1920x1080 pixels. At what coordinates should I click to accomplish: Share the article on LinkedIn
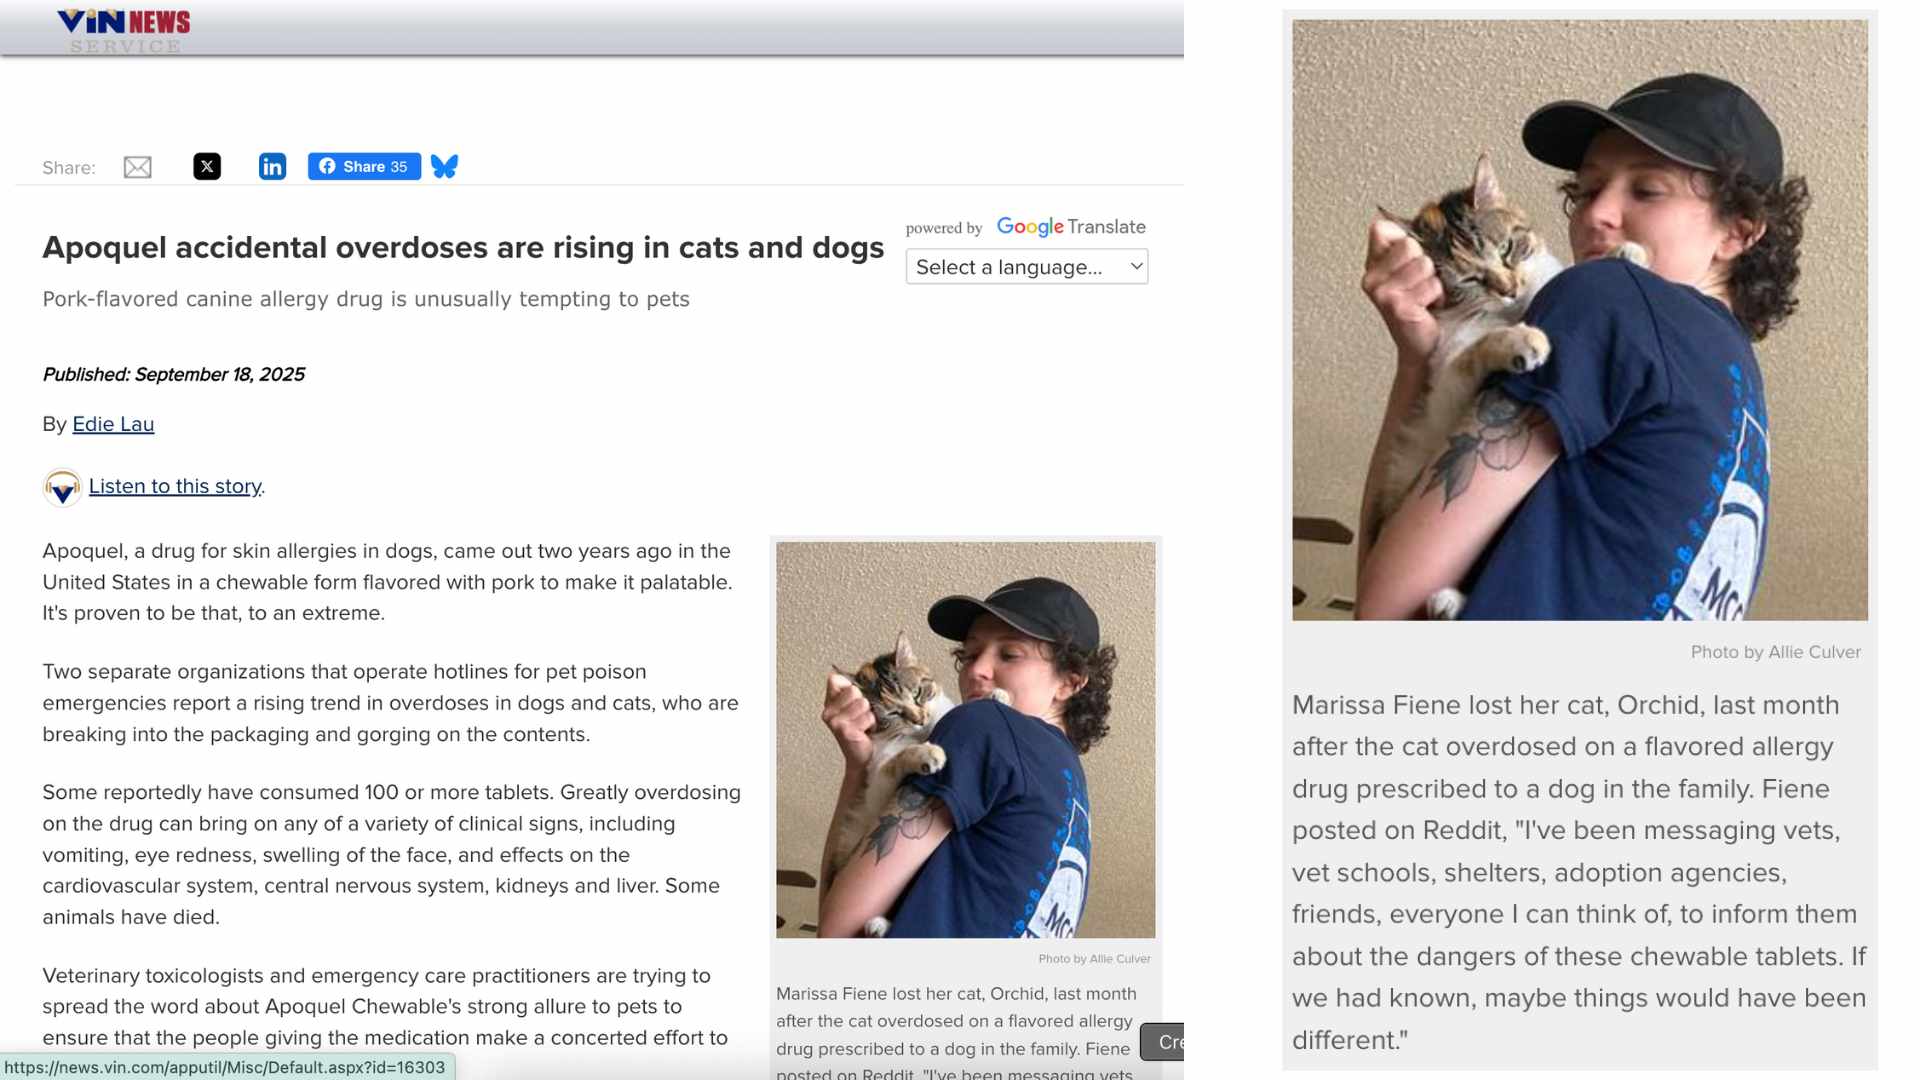pos(272,166)
